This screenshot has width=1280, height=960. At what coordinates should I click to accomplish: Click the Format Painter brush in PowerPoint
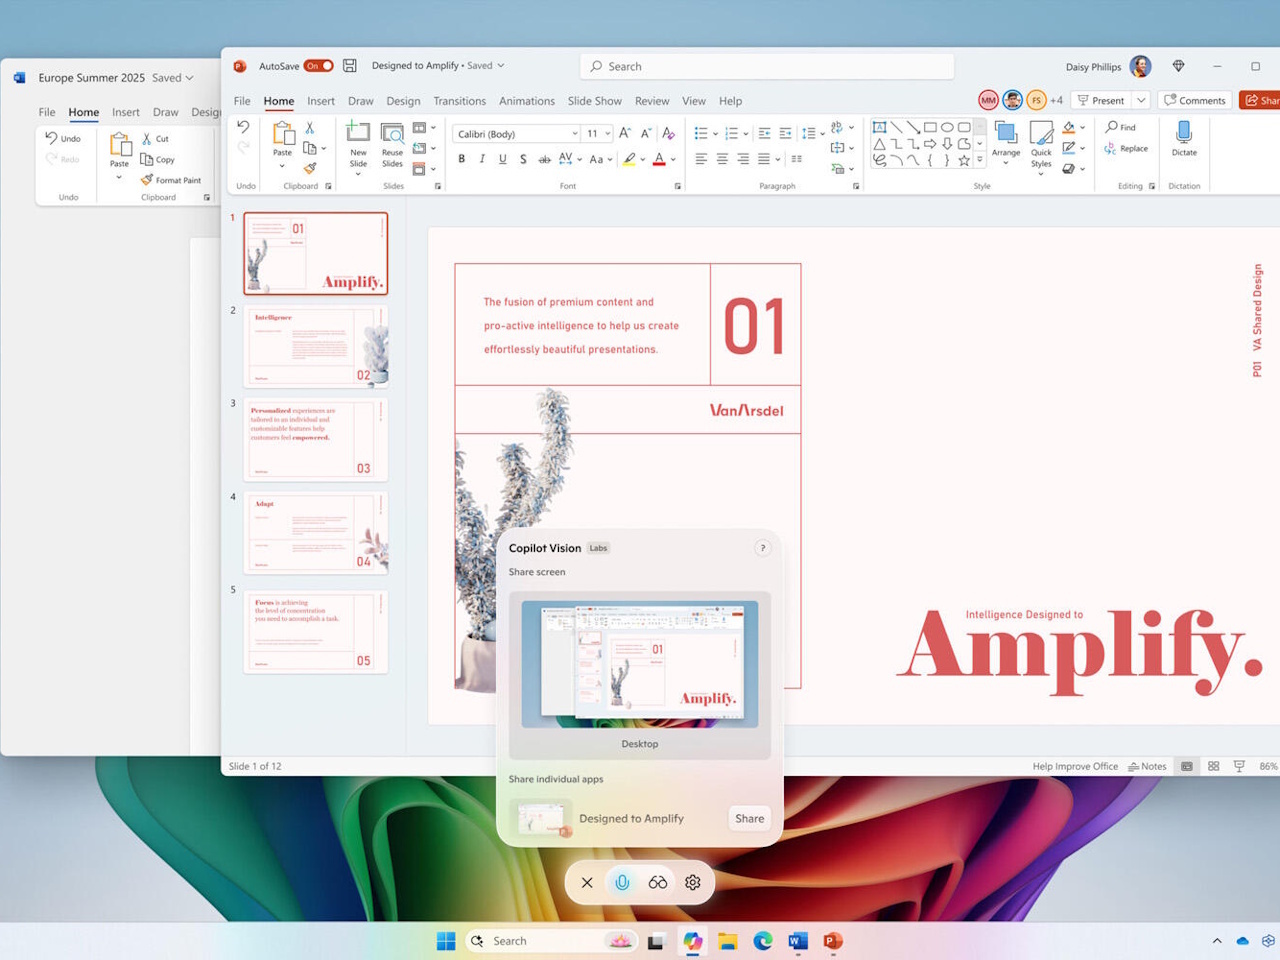point(310,168)
